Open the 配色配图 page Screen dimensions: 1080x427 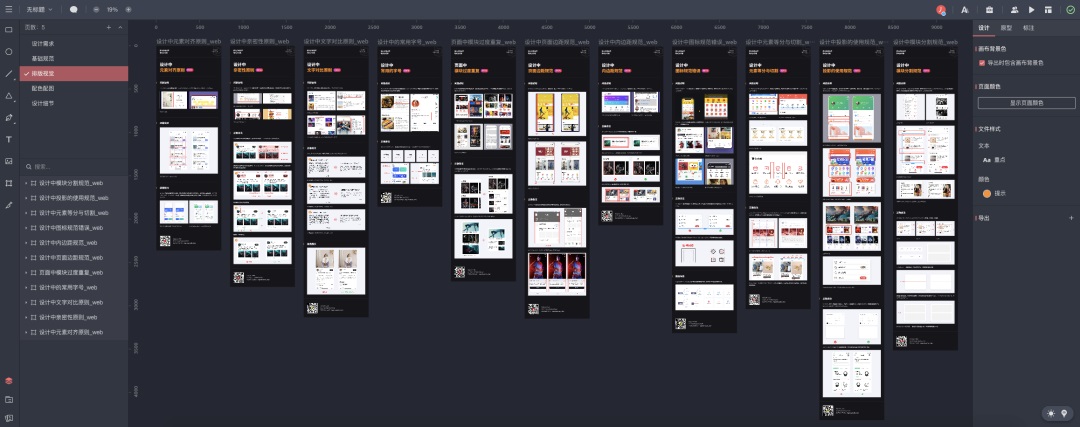(x=74, y=88)
